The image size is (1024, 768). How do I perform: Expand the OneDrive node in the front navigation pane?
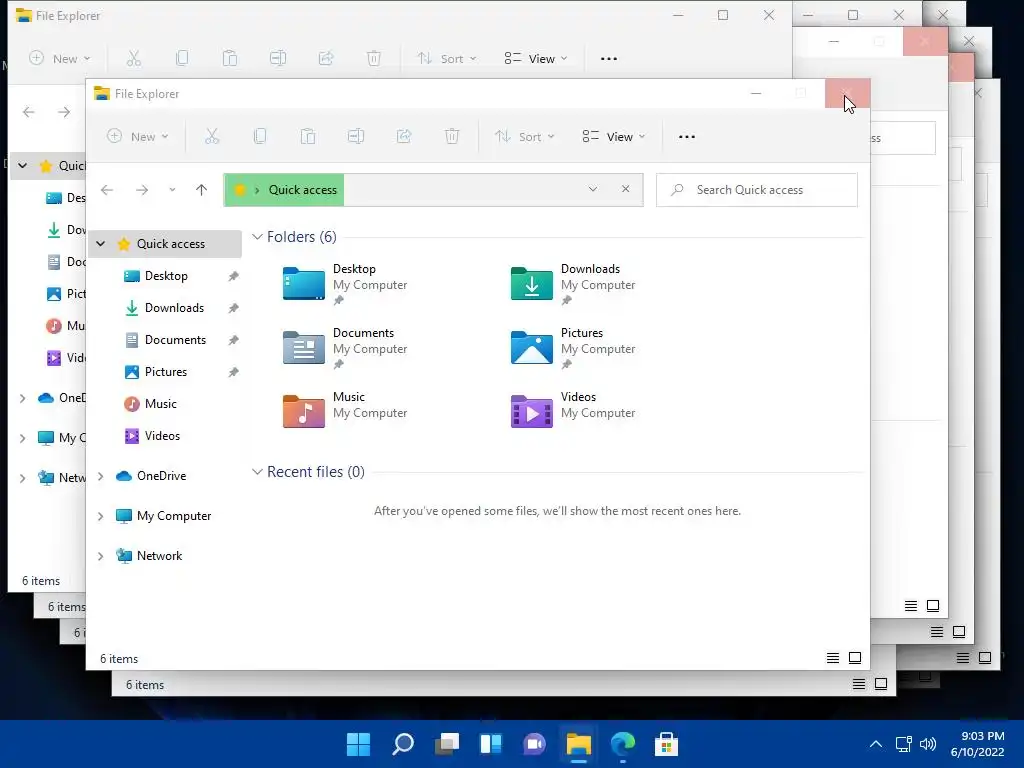click(101, 476)
